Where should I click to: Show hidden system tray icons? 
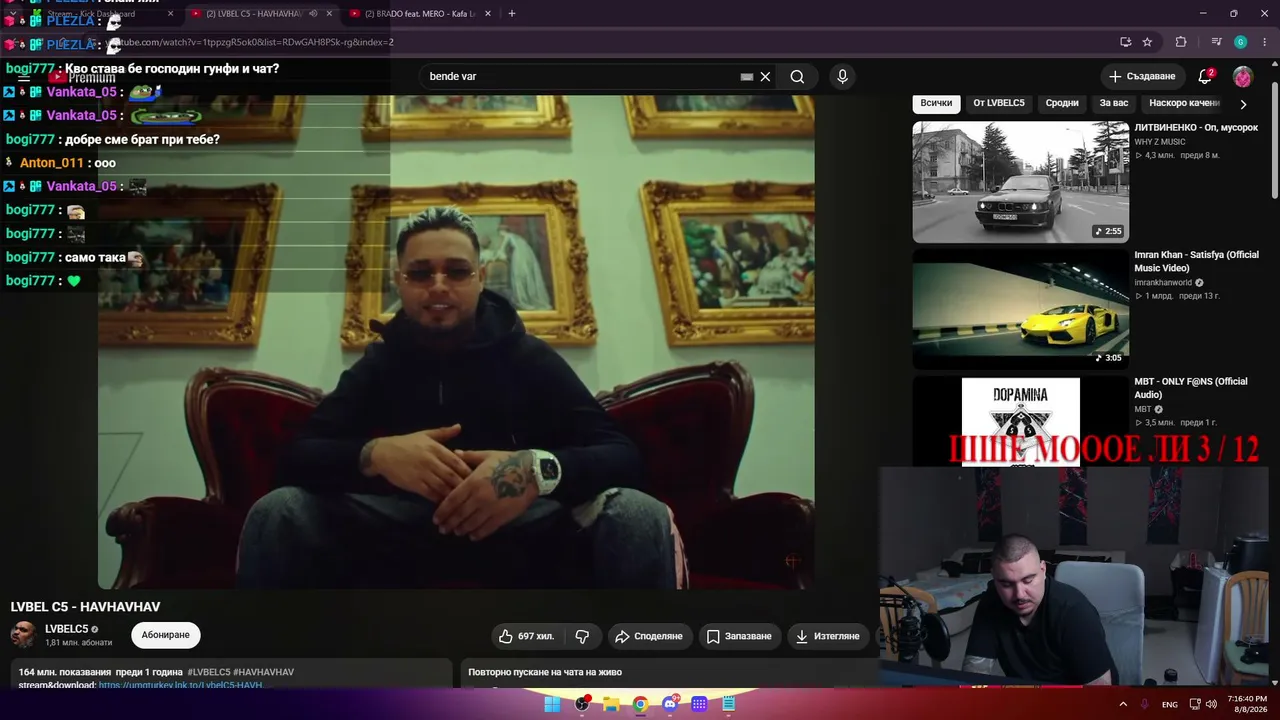(x=1122, y=704)
